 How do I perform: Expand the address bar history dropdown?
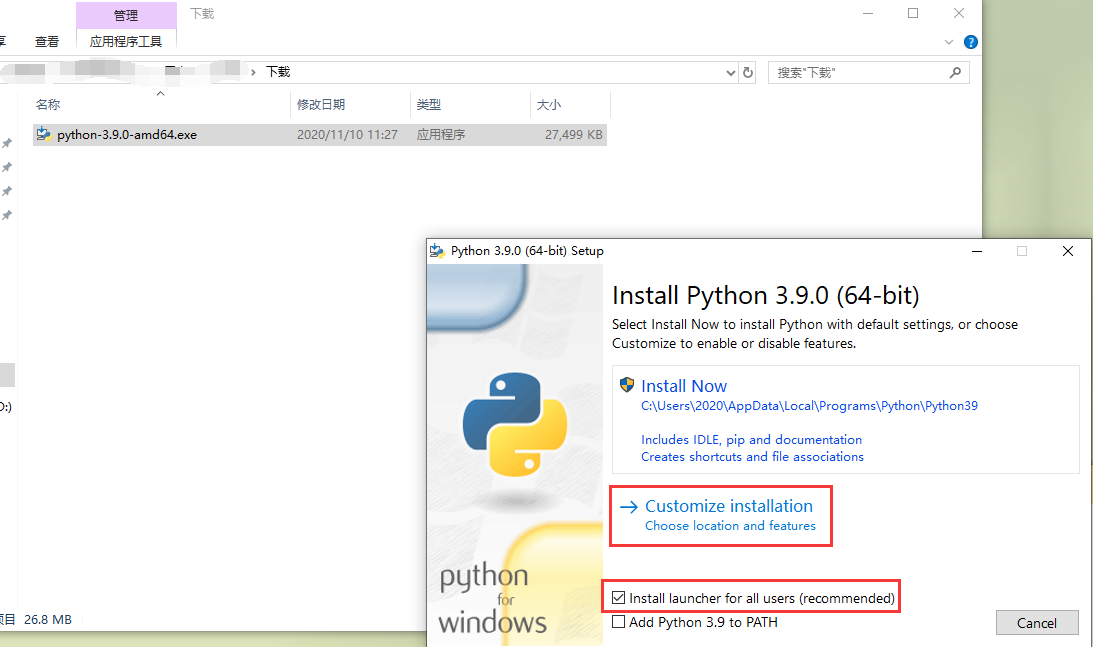[731, 73]
